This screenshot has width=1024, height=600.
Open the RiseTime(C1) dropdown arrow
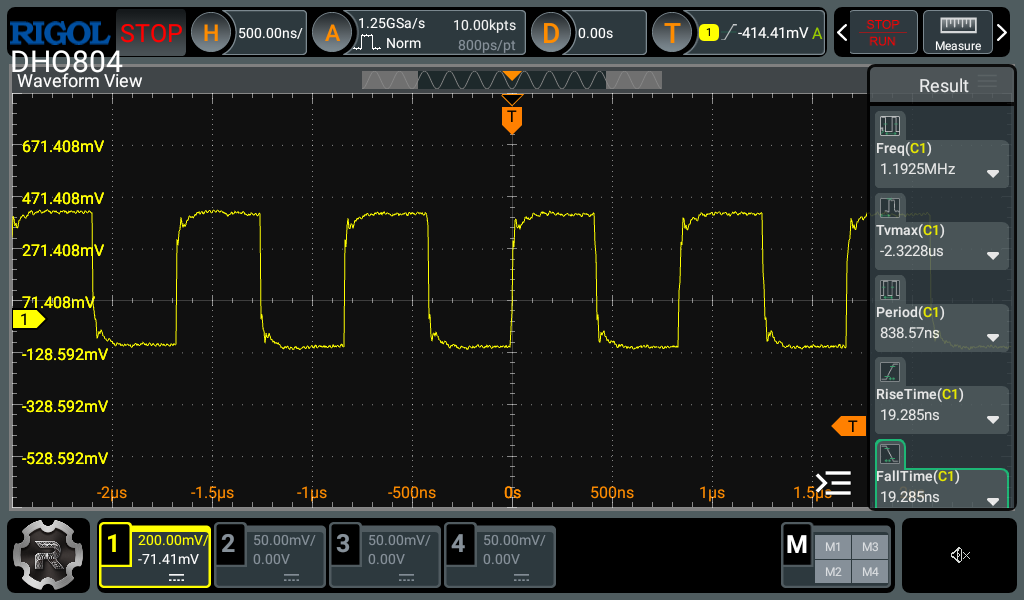click(993, 420)
